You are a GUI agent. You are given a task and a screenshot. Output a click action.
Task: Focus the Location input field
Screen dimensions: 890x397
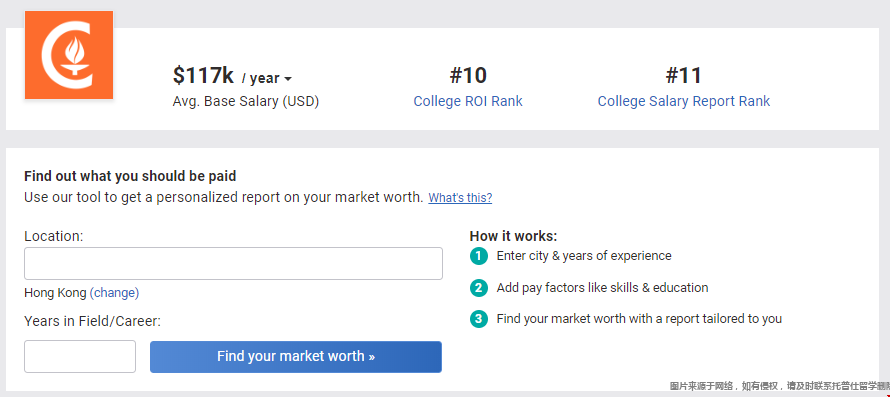(x=233, y=263)
